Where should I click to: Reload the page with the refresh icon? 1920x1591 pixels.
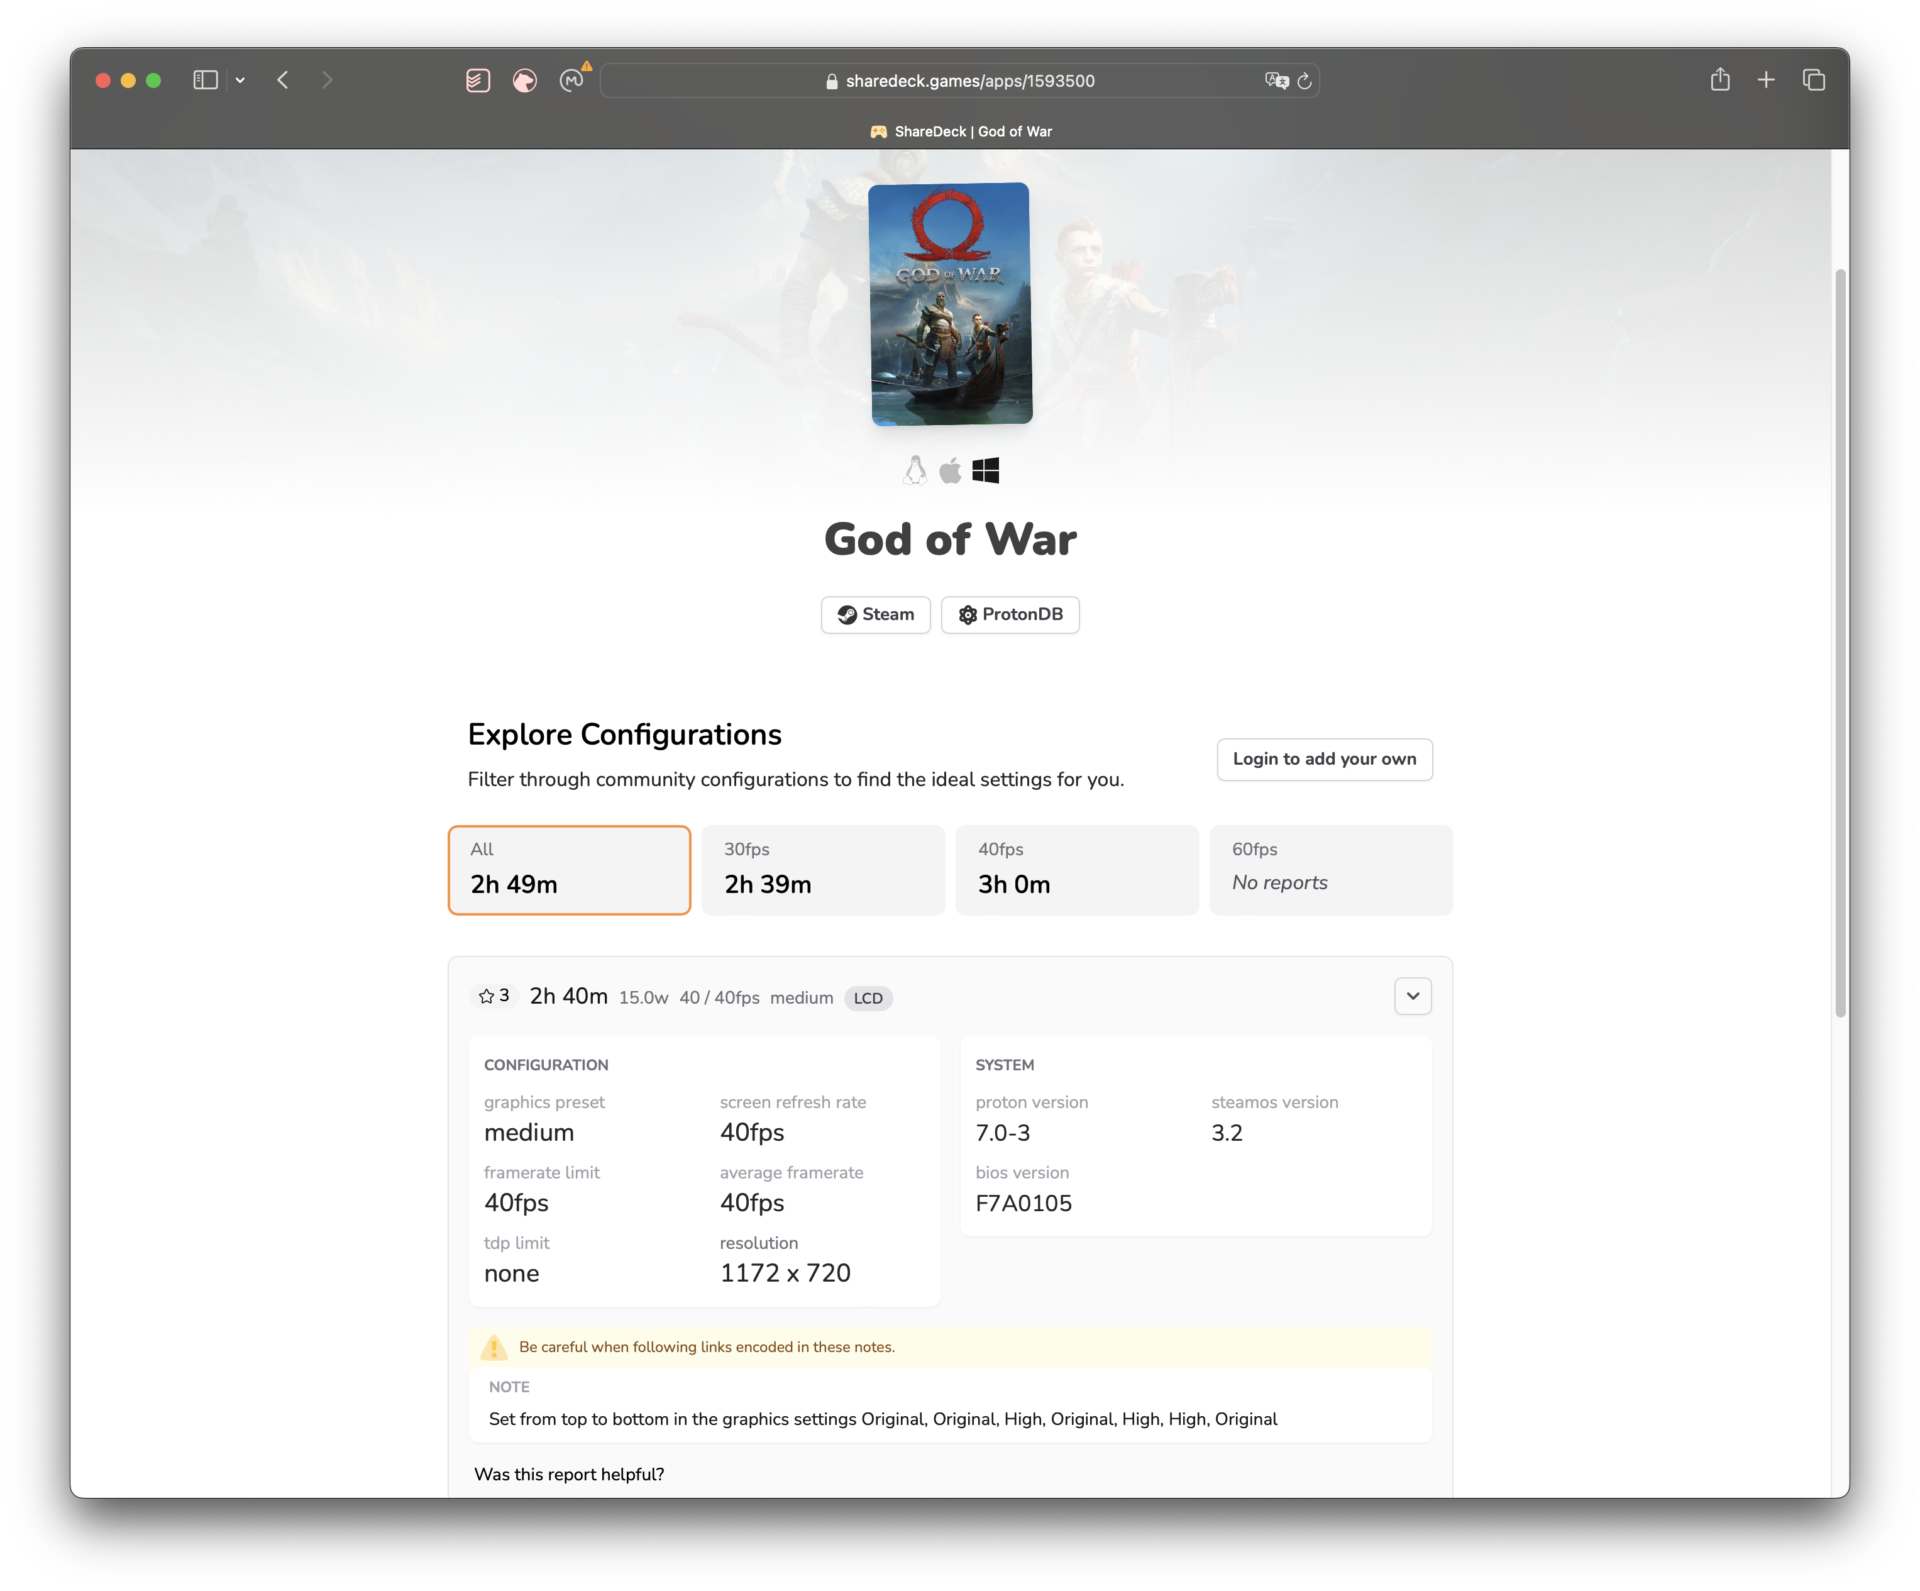1304,81
